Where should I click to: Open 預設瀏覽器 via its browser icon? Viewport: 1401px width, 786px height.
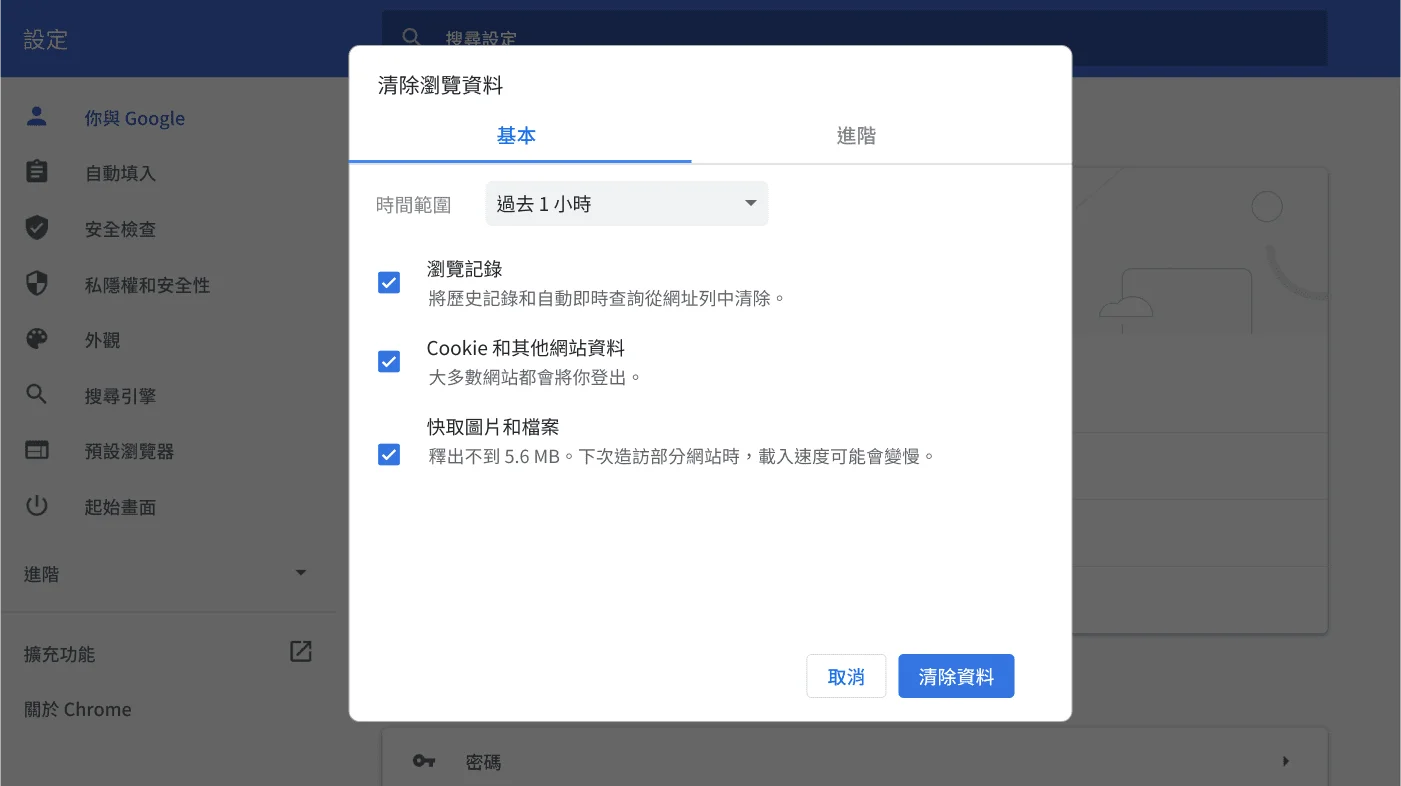tap(36, 450)
